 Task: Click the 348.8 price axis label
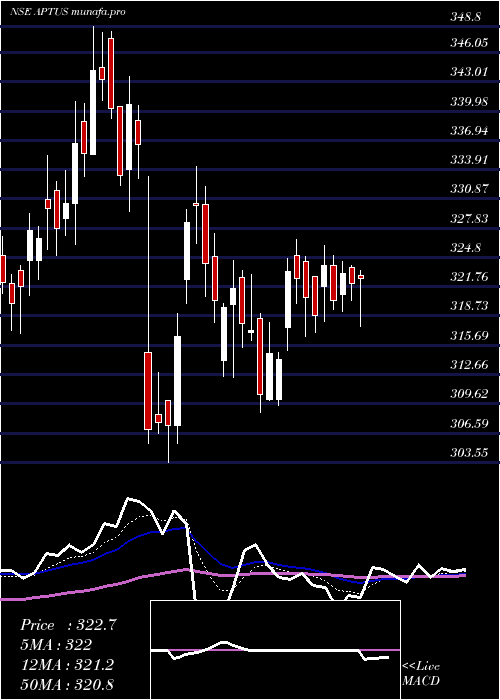[x=466, y=17]
